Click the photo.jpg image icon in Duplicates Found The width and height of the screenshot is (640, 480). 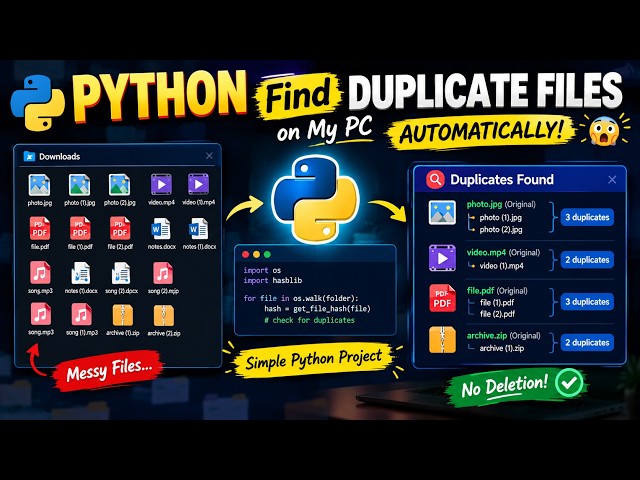(x=442, y=212)
